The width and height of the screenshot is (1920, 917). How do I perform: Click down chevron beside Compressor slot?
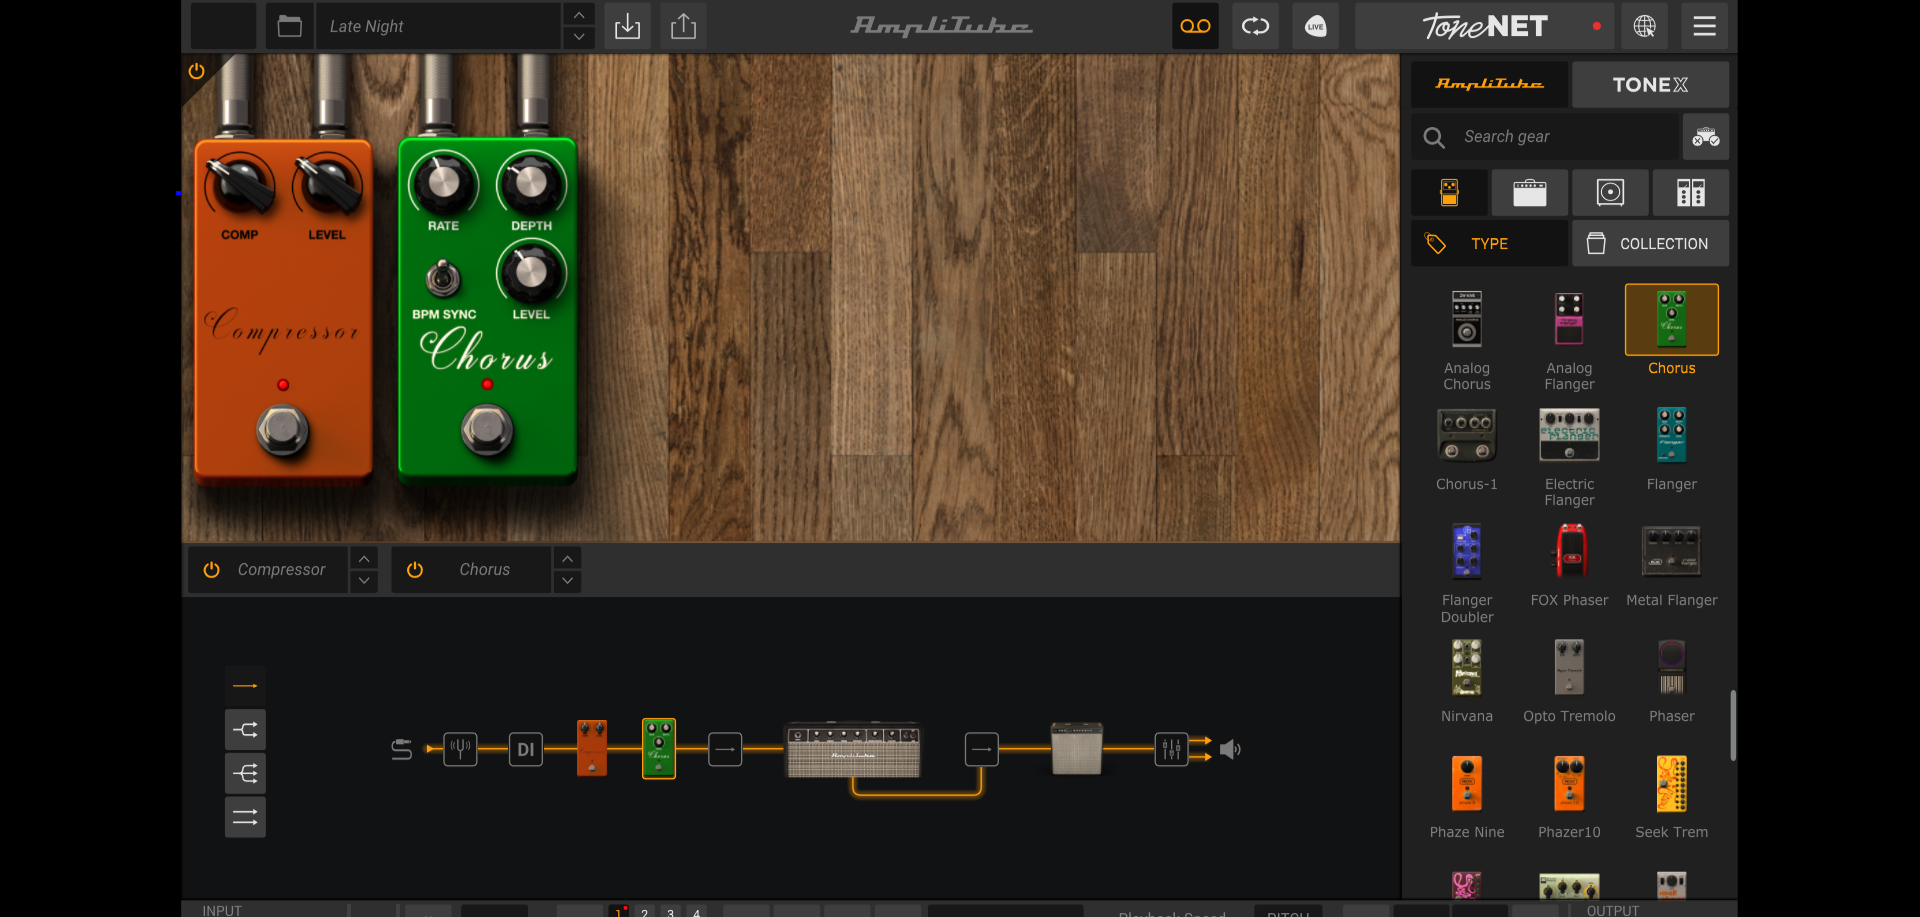[x=364, y=581]
